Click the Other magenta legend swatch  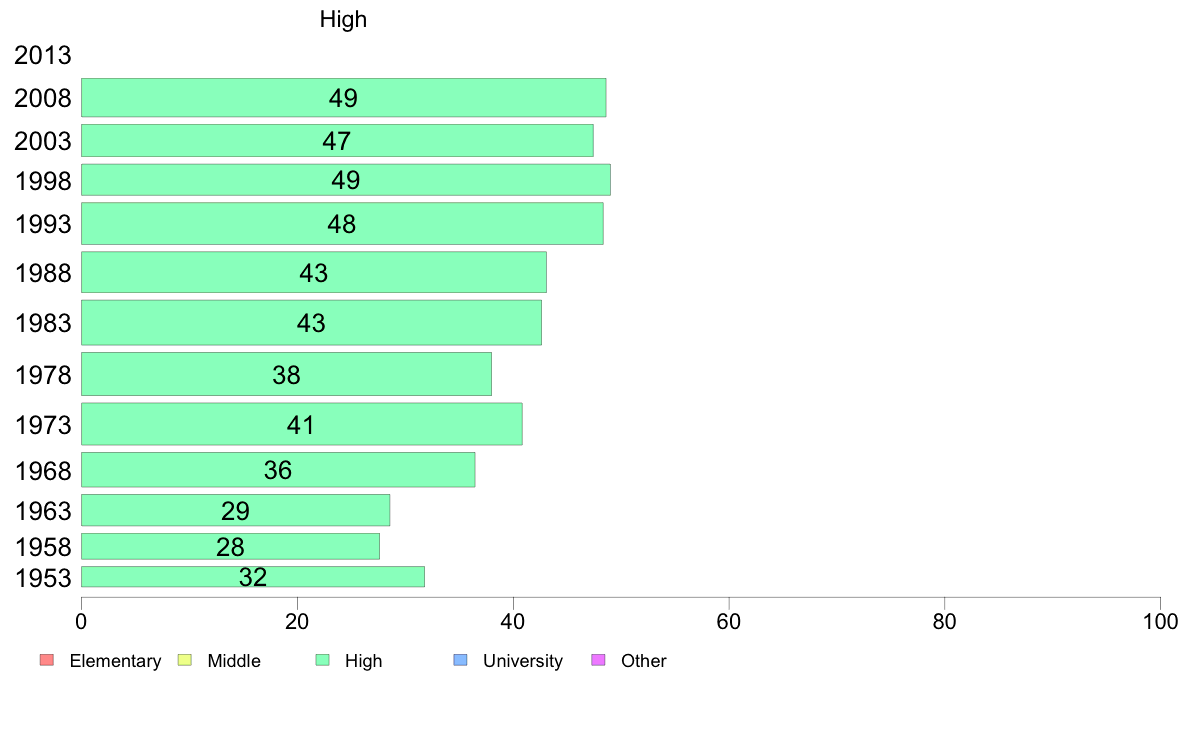coord(598,660)
